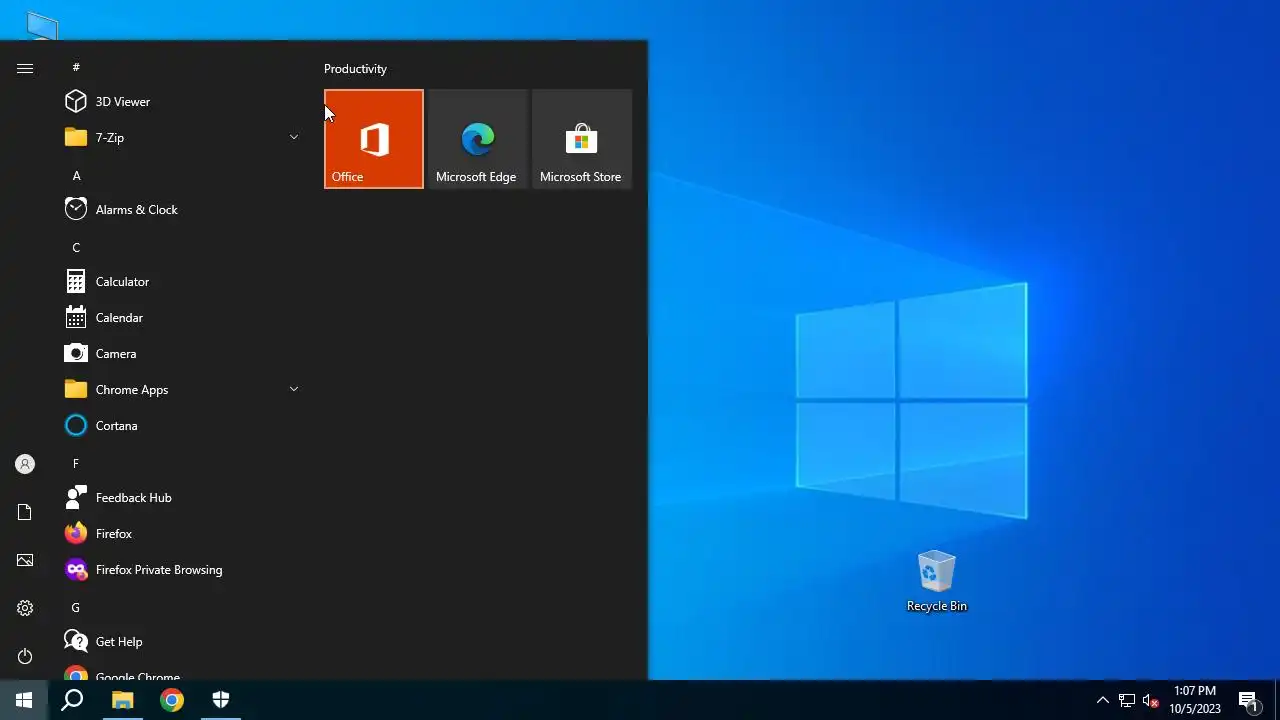Screen dimensions: 1280x720
Task: Show hidden tray icons chevron
Action: [x=1103, y=700]
